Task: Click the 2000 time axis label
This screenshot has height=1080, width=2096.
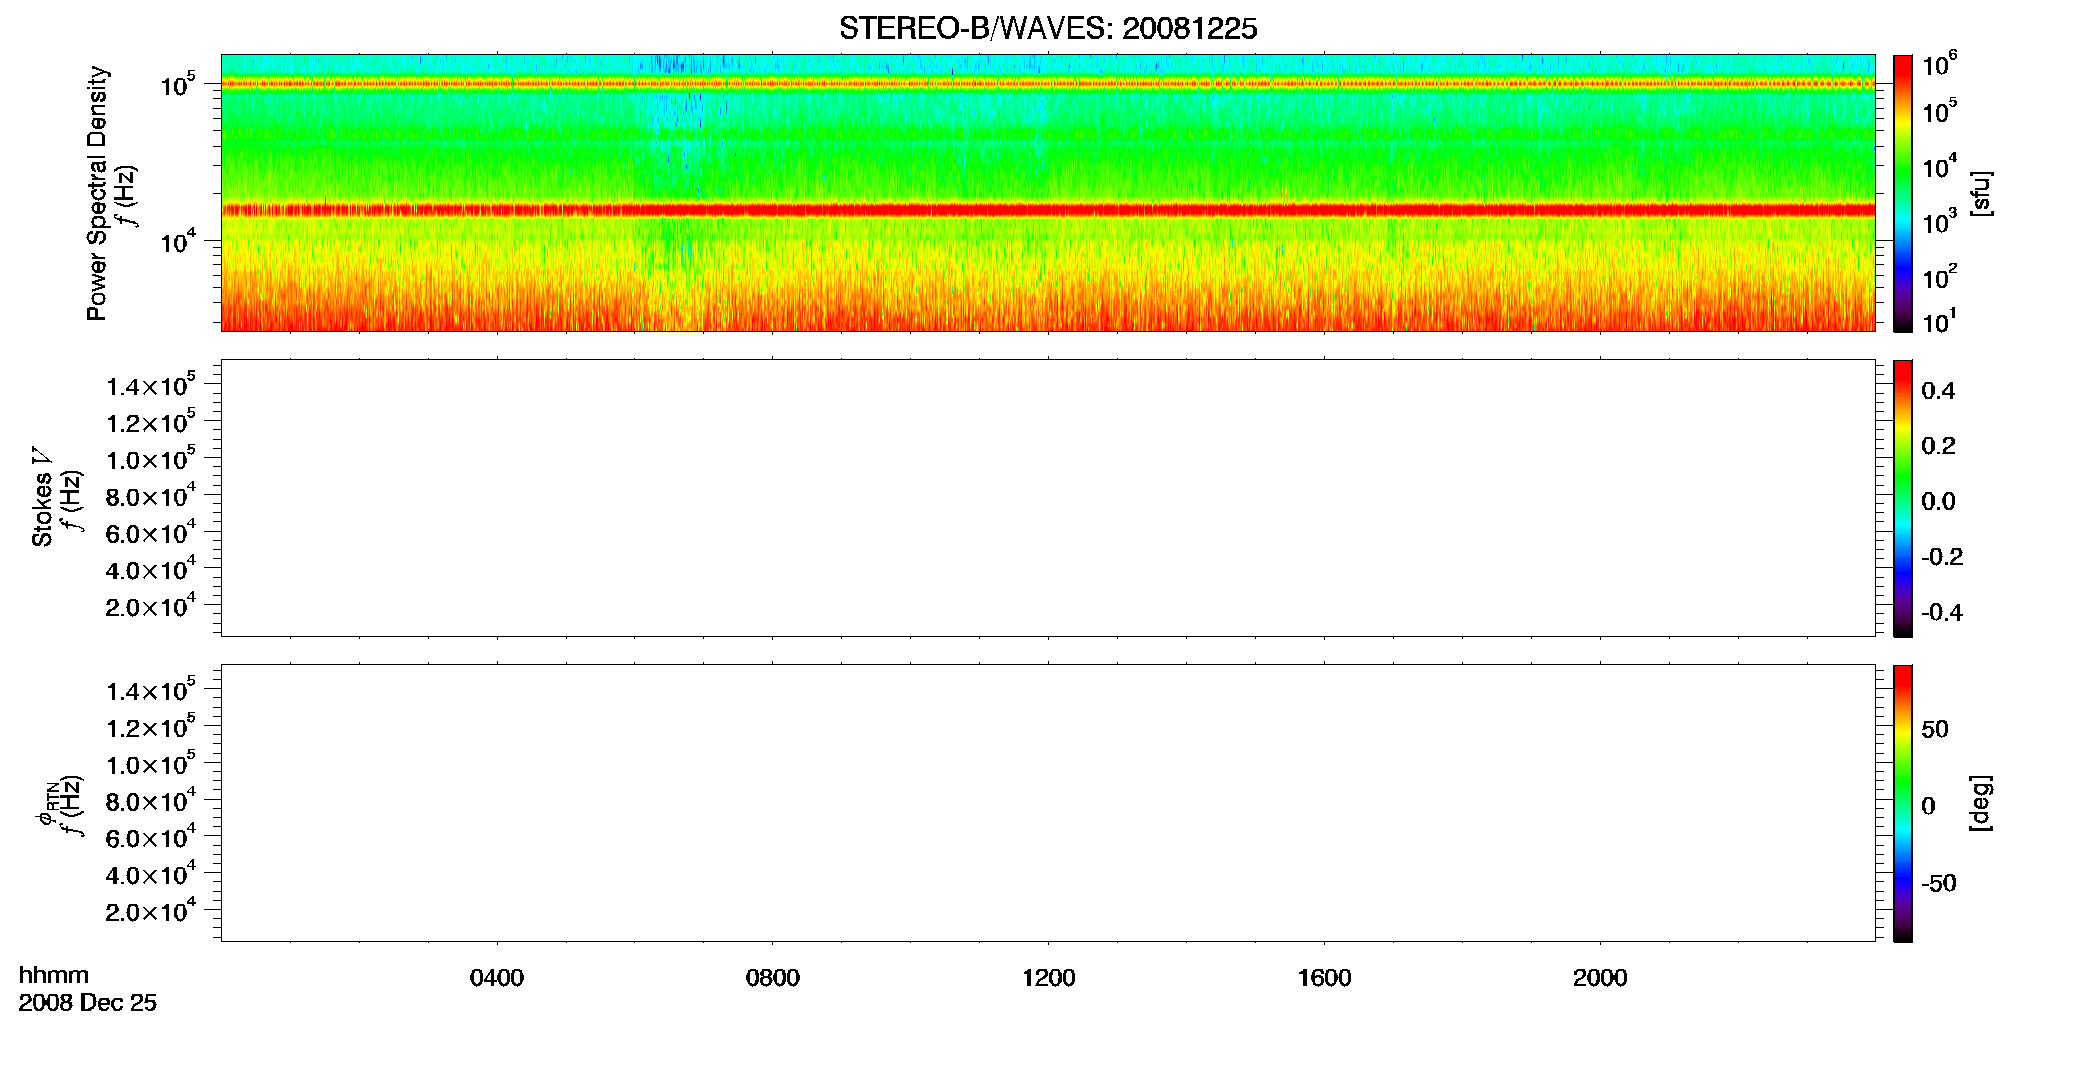Action: click(x=1600, y=978)
